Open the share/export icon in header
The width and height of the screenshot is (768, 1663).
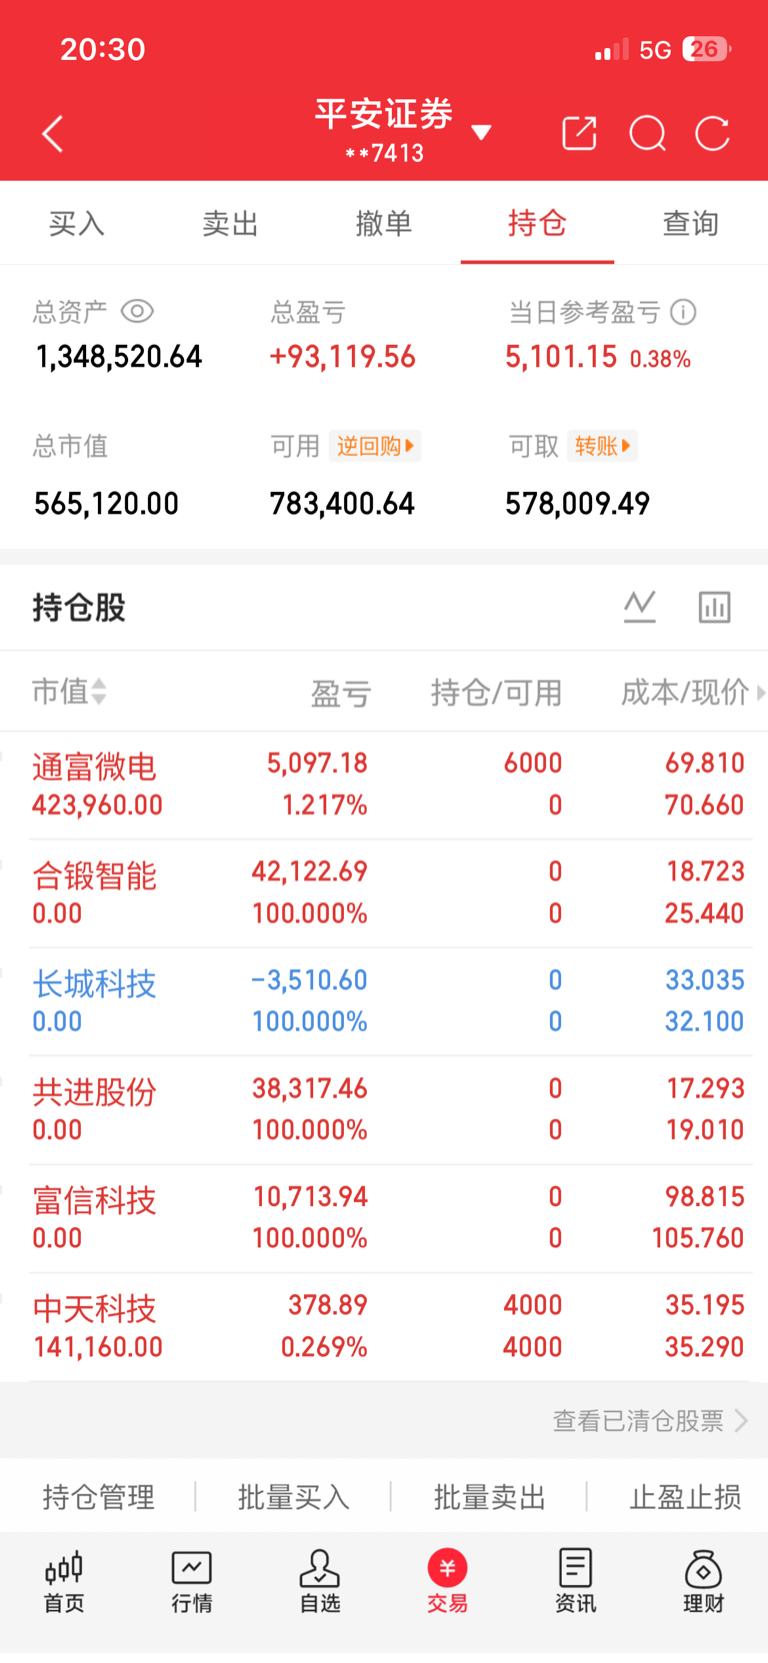coord(579,133)
